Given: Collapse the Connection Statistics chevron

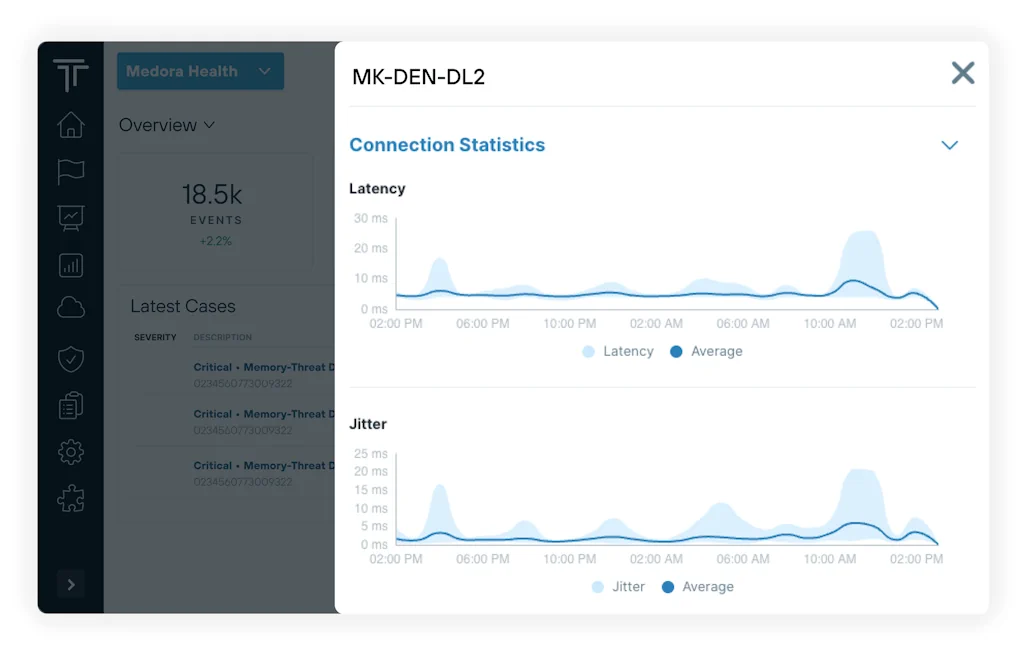Looking at the screenshot, I should pyautogui.click(x=949, y=146).
